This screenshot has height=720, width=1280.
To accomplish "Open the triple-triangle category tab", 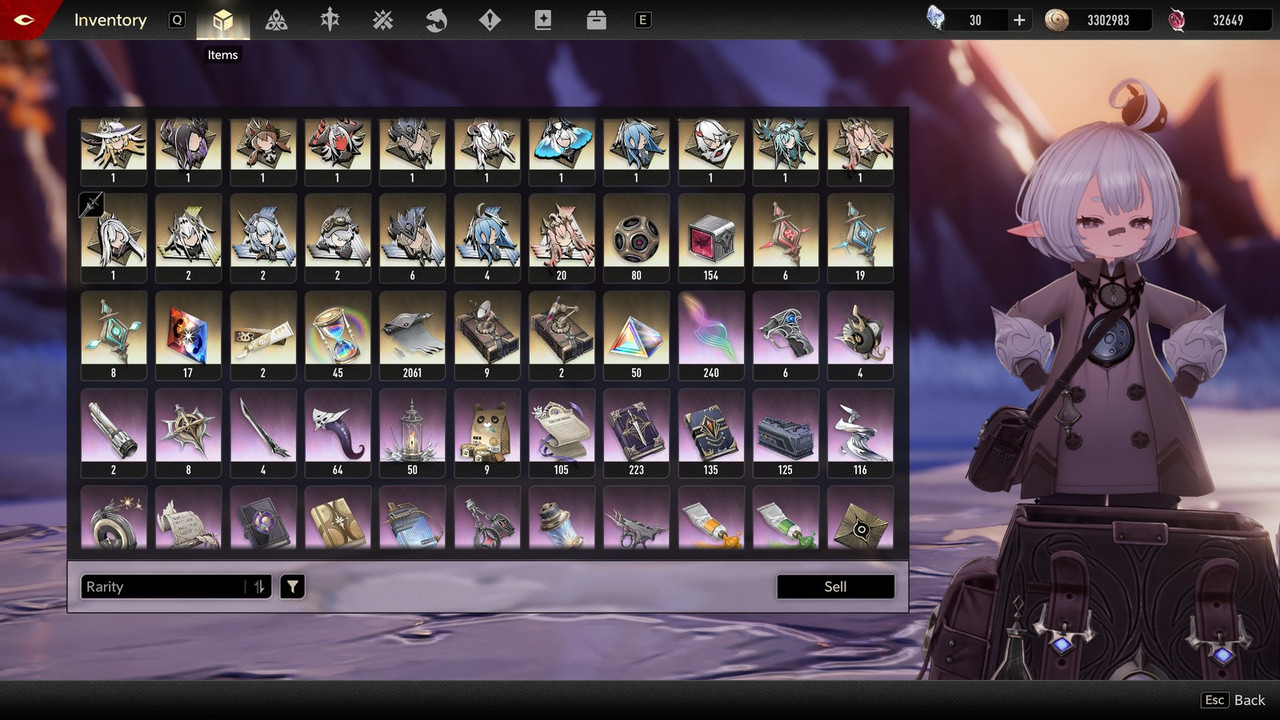I will point(276,20).
